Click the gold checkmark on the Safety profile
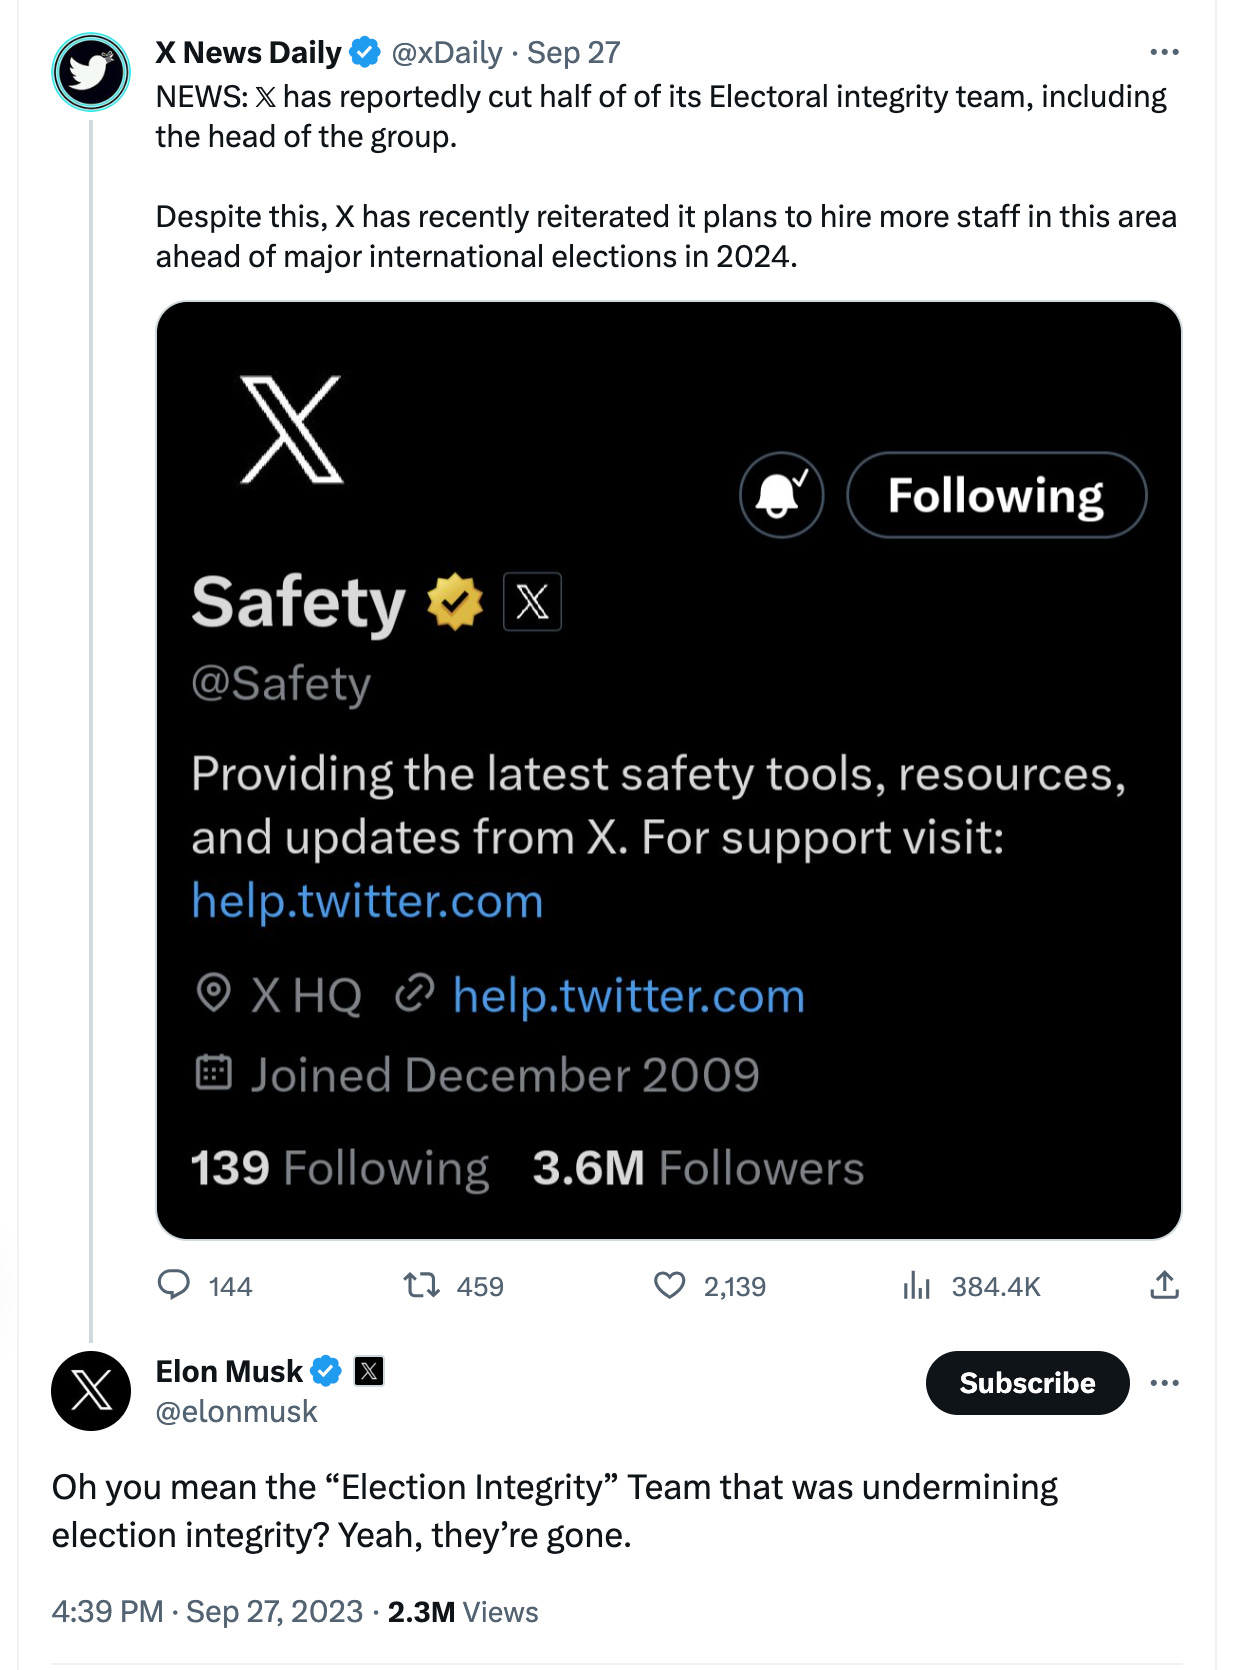Screen dimensions: 1260x1670 pos(455,602)
